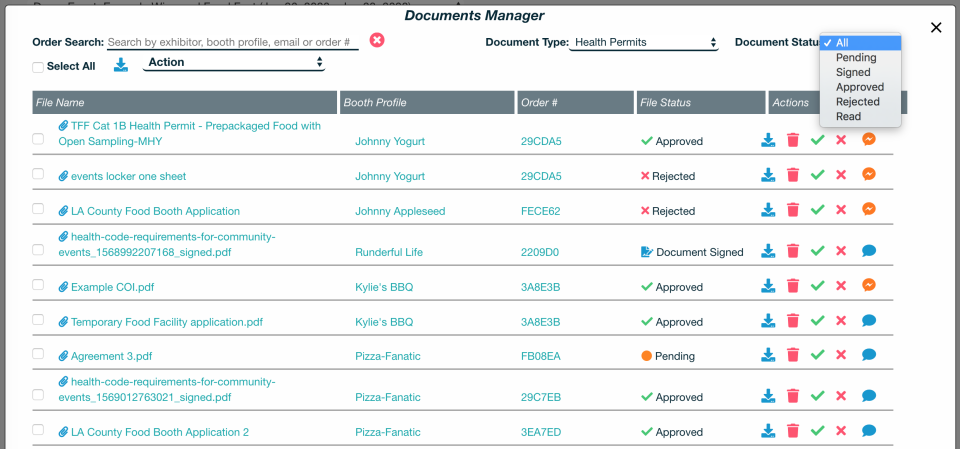
Task: Download the events locker one sheet file
Action: click(768, 176)
